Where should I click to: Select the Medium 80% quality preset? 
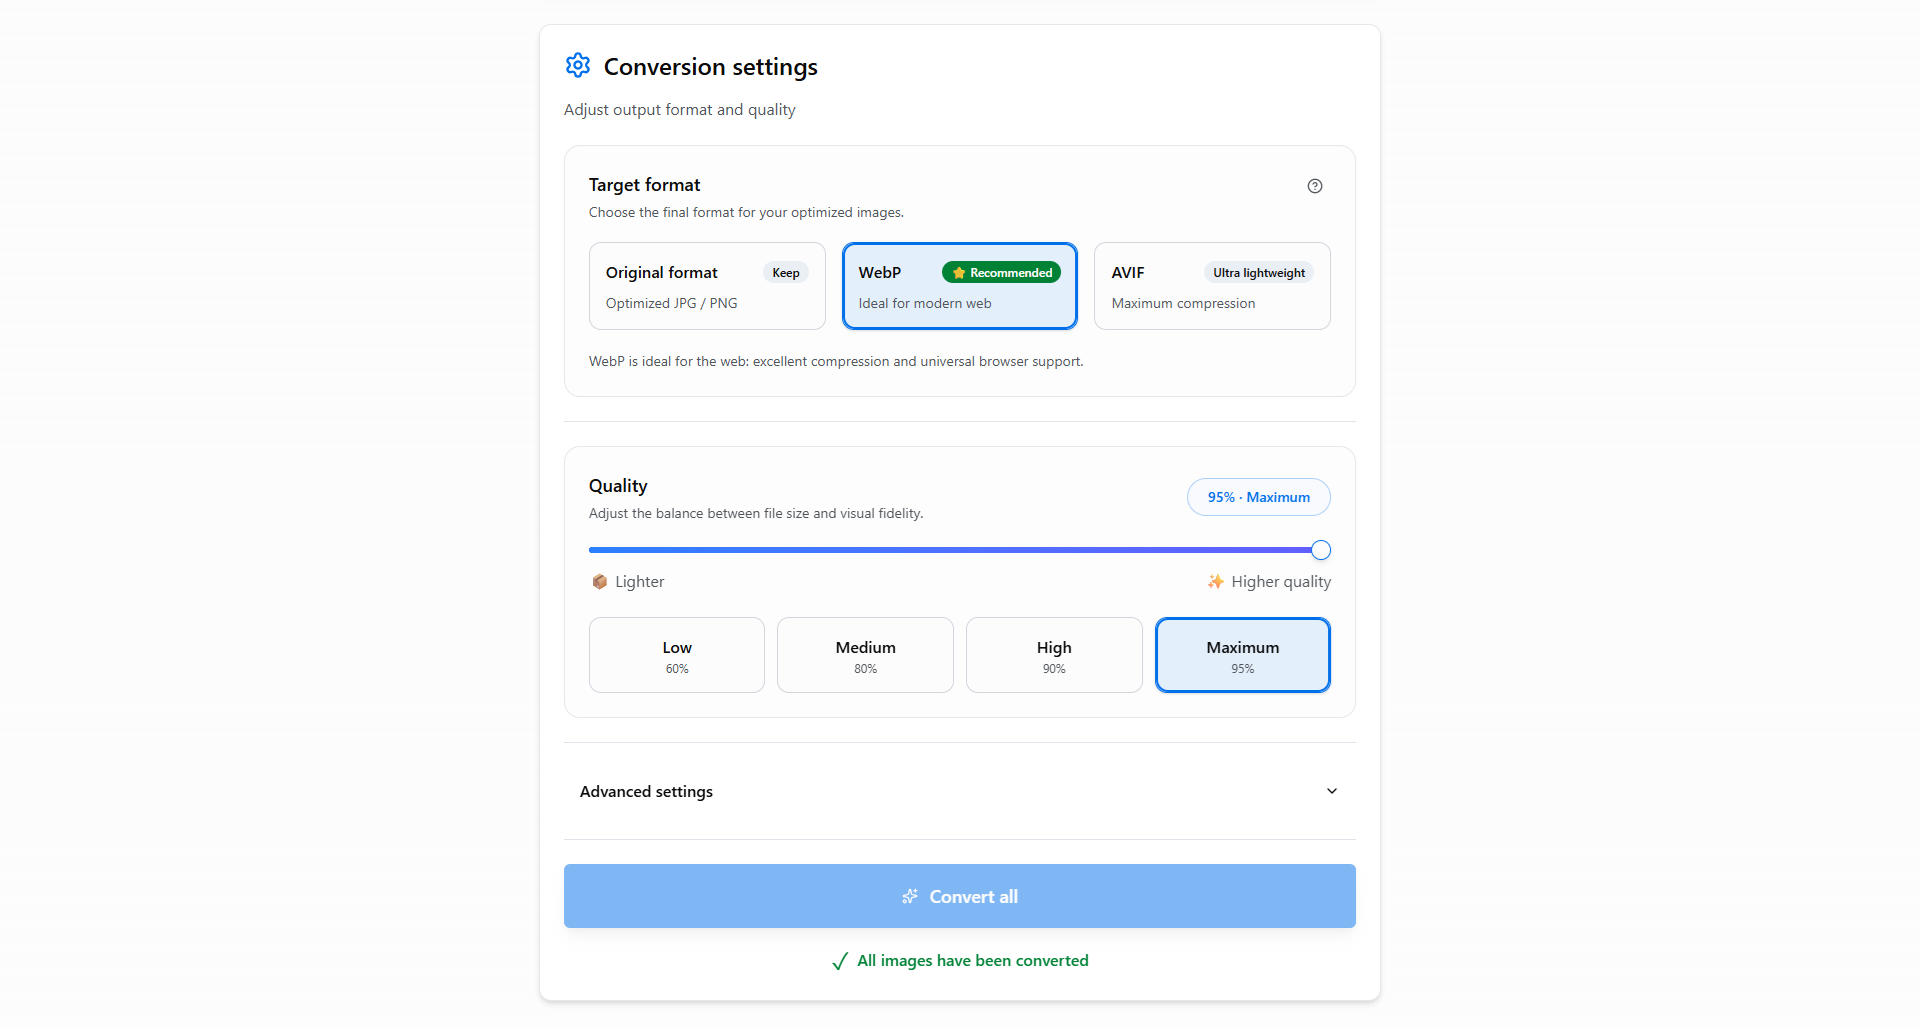865,655
